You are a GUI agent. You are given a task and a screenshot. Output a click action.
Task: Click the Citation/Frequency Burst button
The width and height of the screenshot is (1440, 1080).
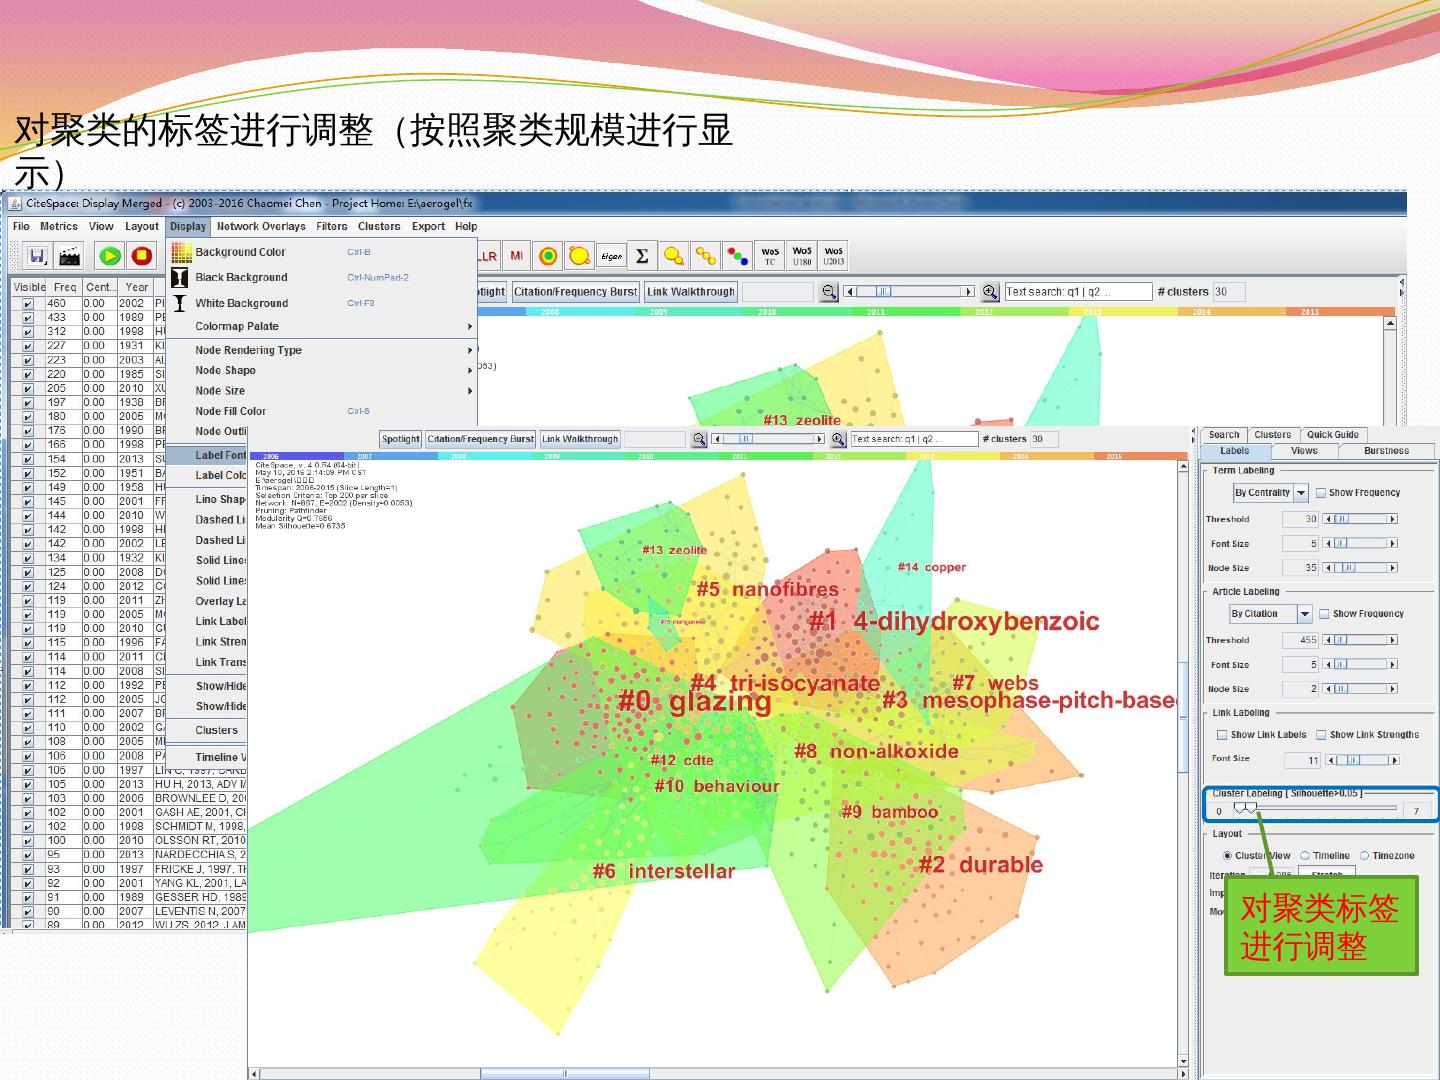pyautogui.click(x=575, y=292)
